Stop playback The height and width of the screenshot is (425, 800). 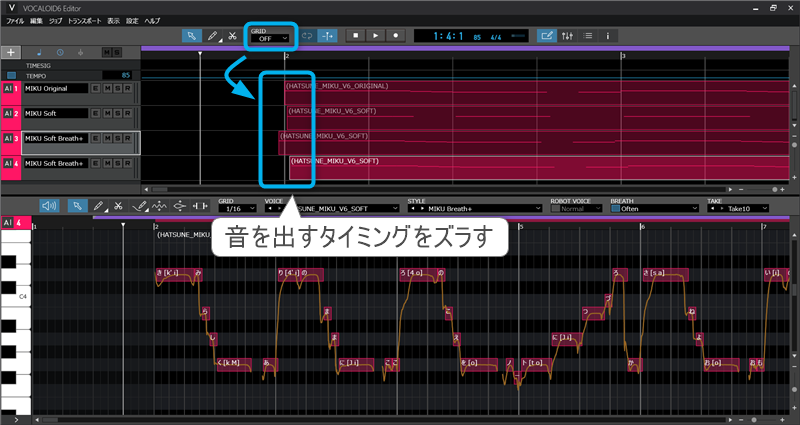click(356, 36)
